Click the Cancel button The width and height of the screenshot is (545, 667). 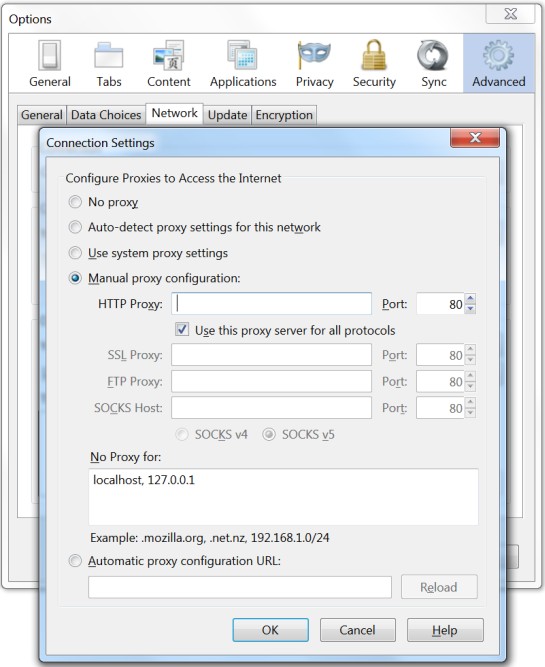[357, 630]
